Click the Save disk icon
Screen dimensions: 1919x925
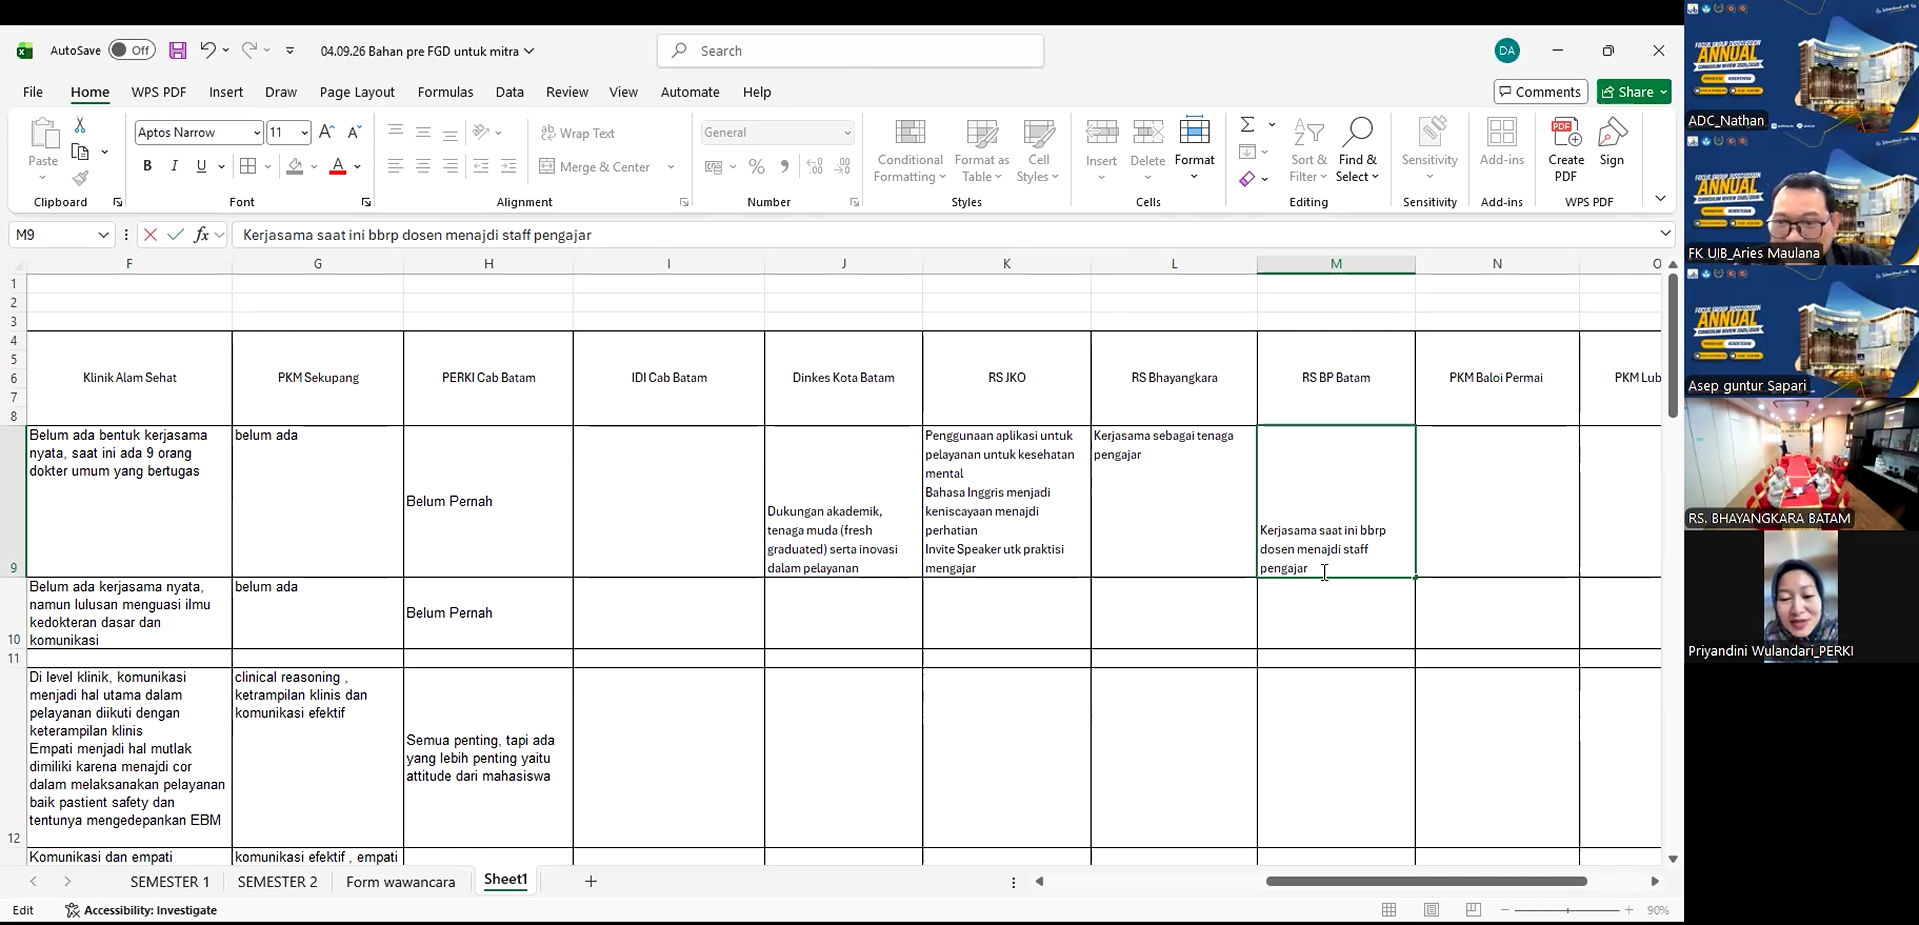178,50
